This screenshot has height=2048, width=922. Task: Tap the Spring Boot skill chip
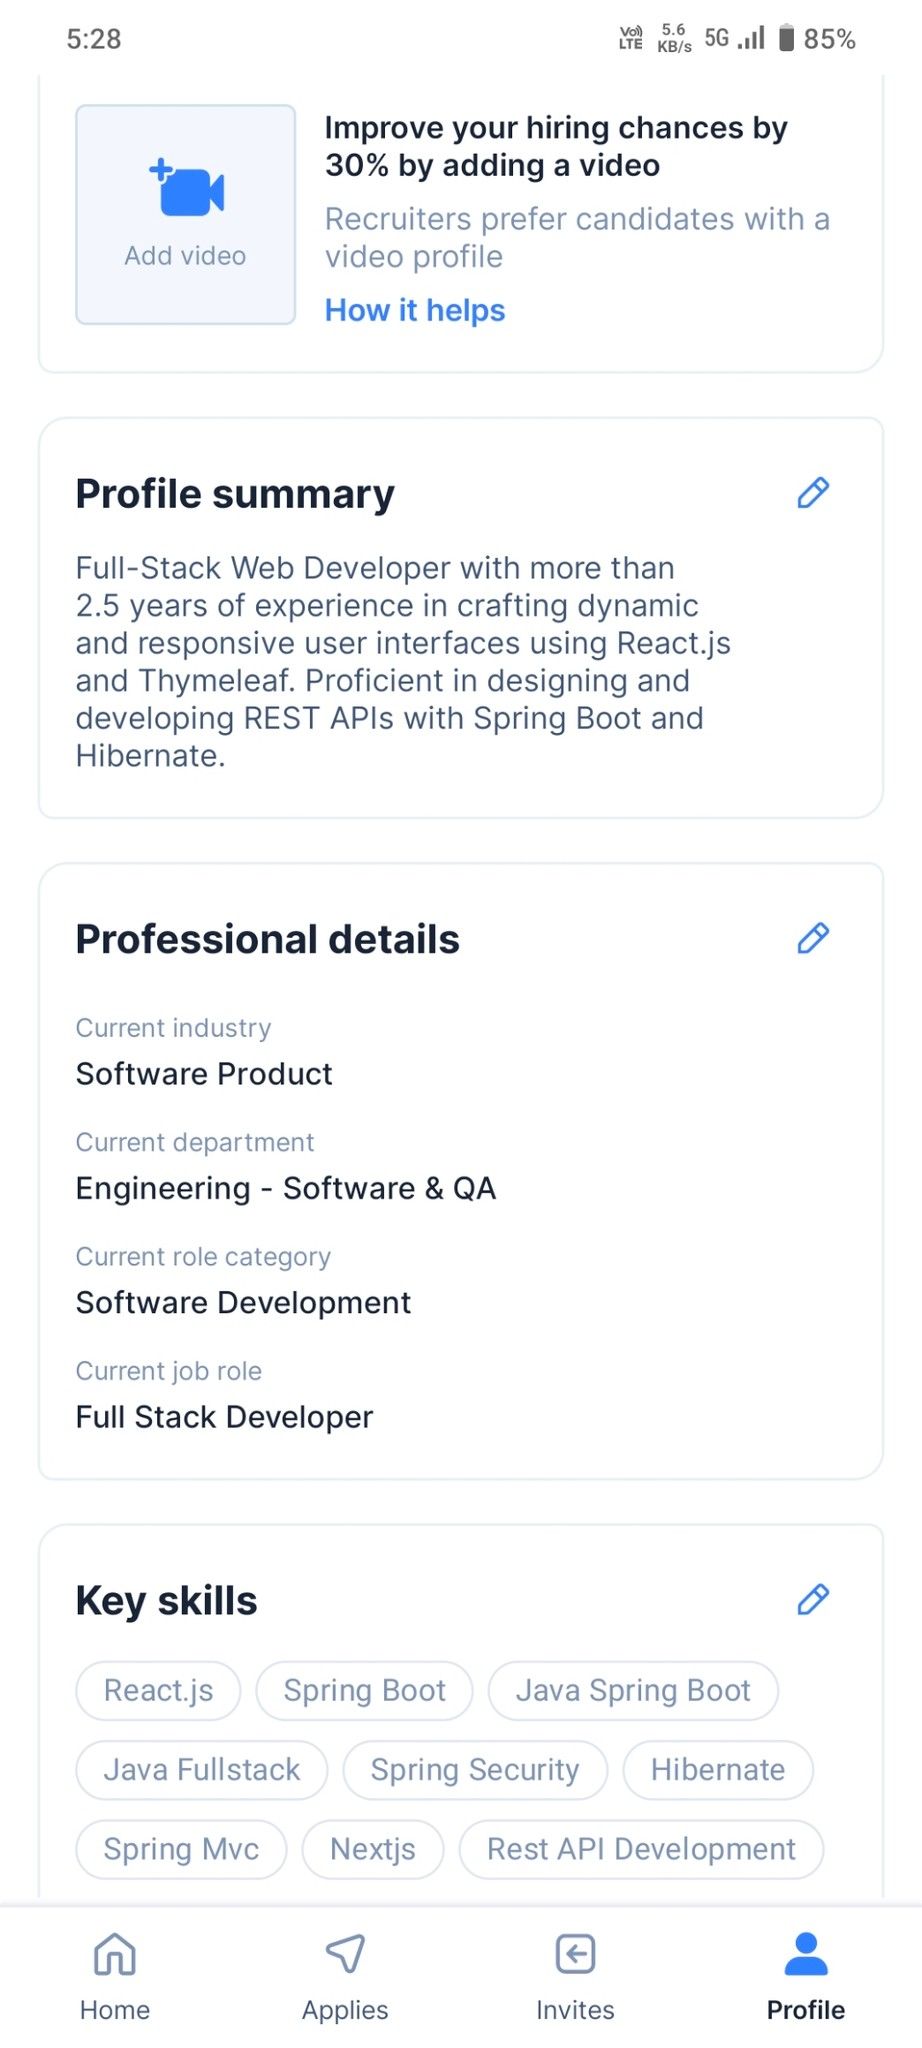tap(364, 1690)
